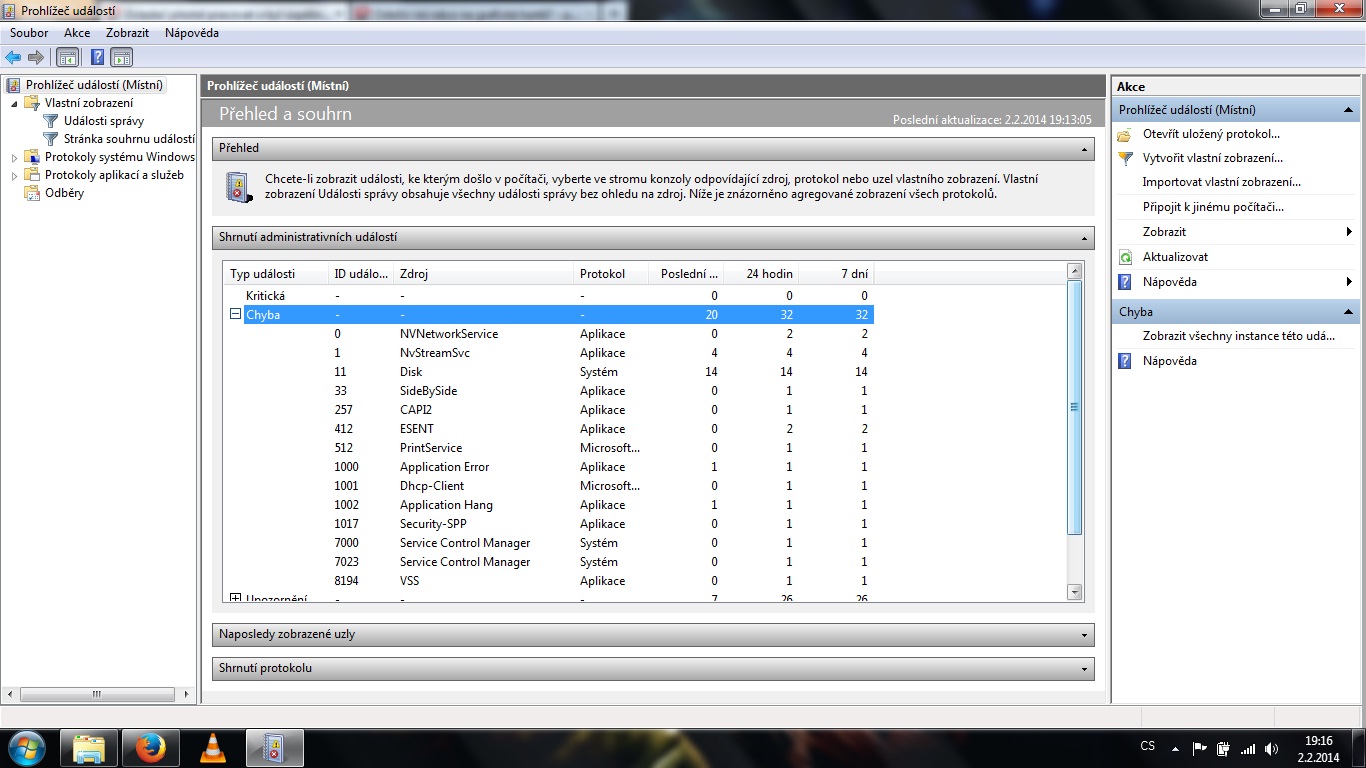This screenshot has width=1366, height=768.
Task: Expand Protokoly systému Windows tree arrow
Action: click(14, 157)
